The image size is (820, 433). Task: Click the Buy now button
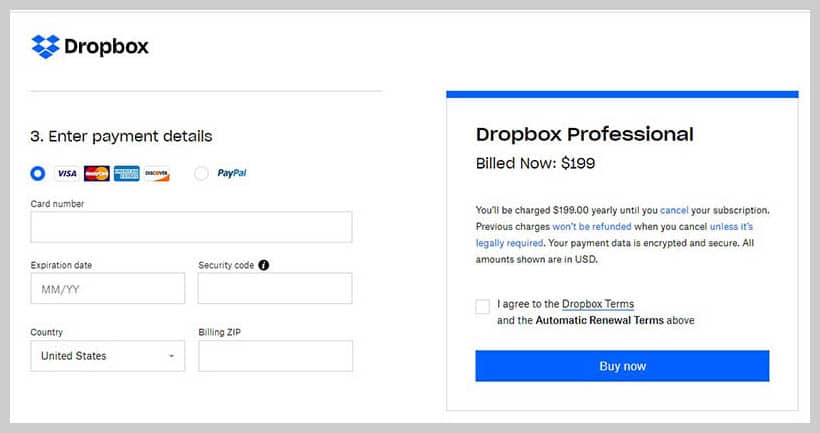(622, 366)
